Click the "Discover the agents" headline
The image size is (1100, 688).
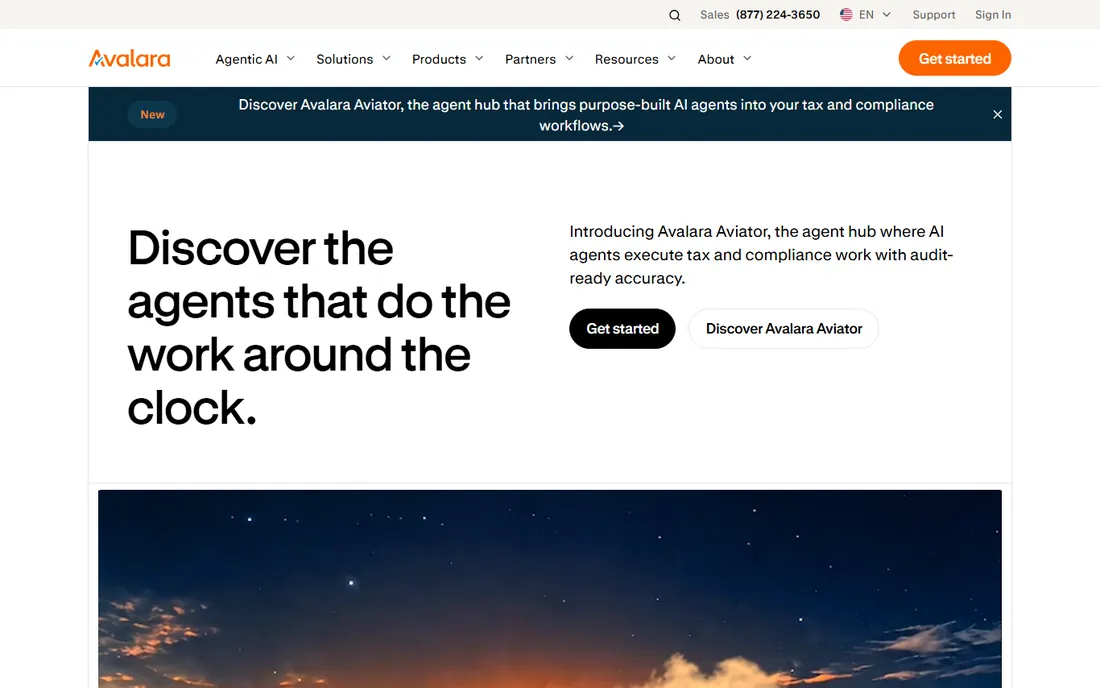(319, 328)
